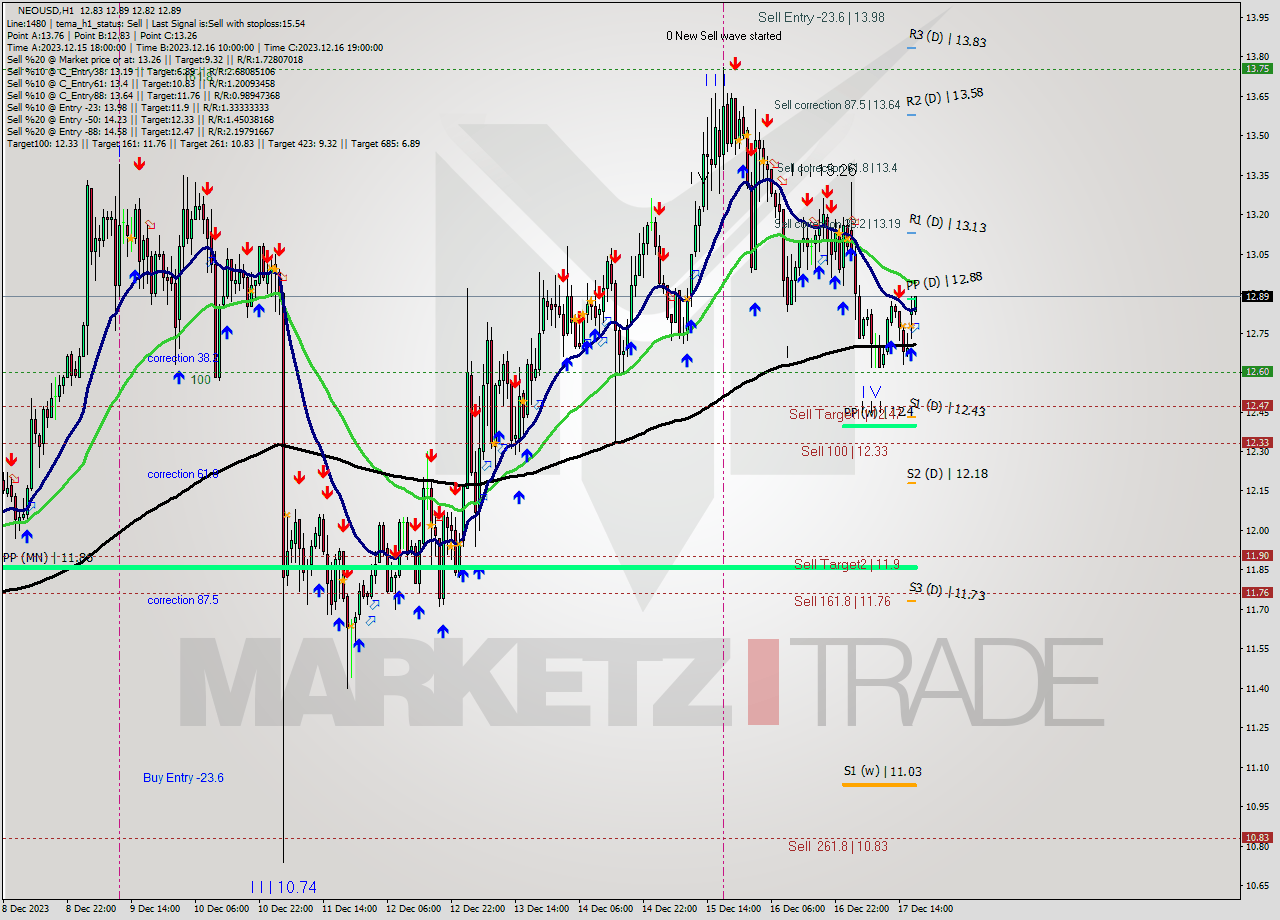Click the '13 Dec 14:00' time axis label
Screen dimensions: 1280x920
pyautogui.click(x=540, y=909)
